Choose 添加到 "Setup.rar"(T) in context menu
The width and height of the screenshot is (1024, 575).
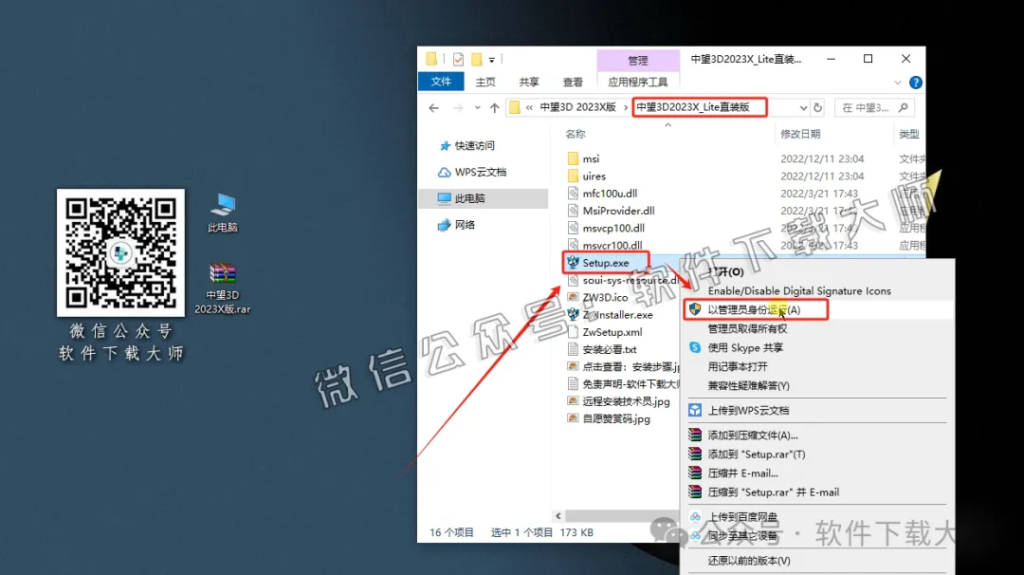(x=756, y=454)
